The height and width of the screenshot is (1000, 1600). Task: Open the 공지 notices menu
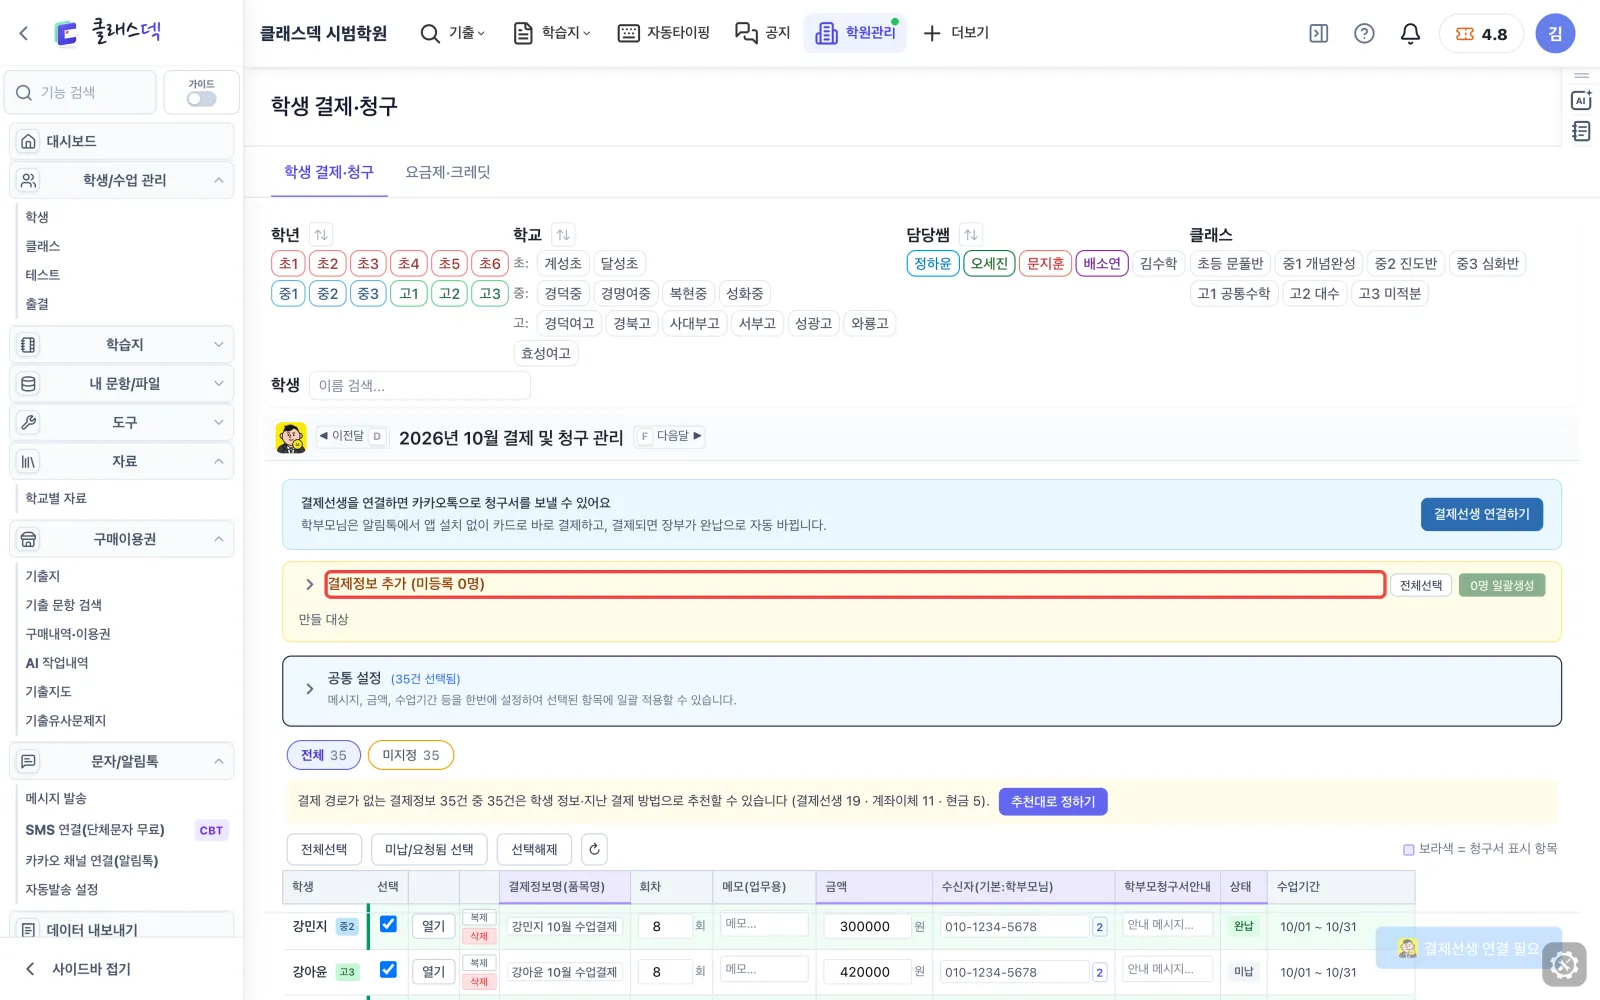tap(763, 33)
